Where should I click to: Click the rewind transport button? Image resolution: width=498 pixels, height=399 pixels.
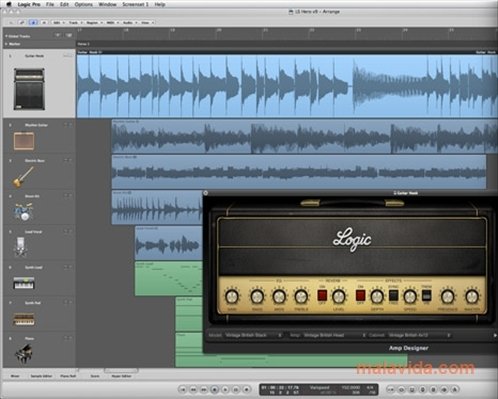click(x=193, y=389)
